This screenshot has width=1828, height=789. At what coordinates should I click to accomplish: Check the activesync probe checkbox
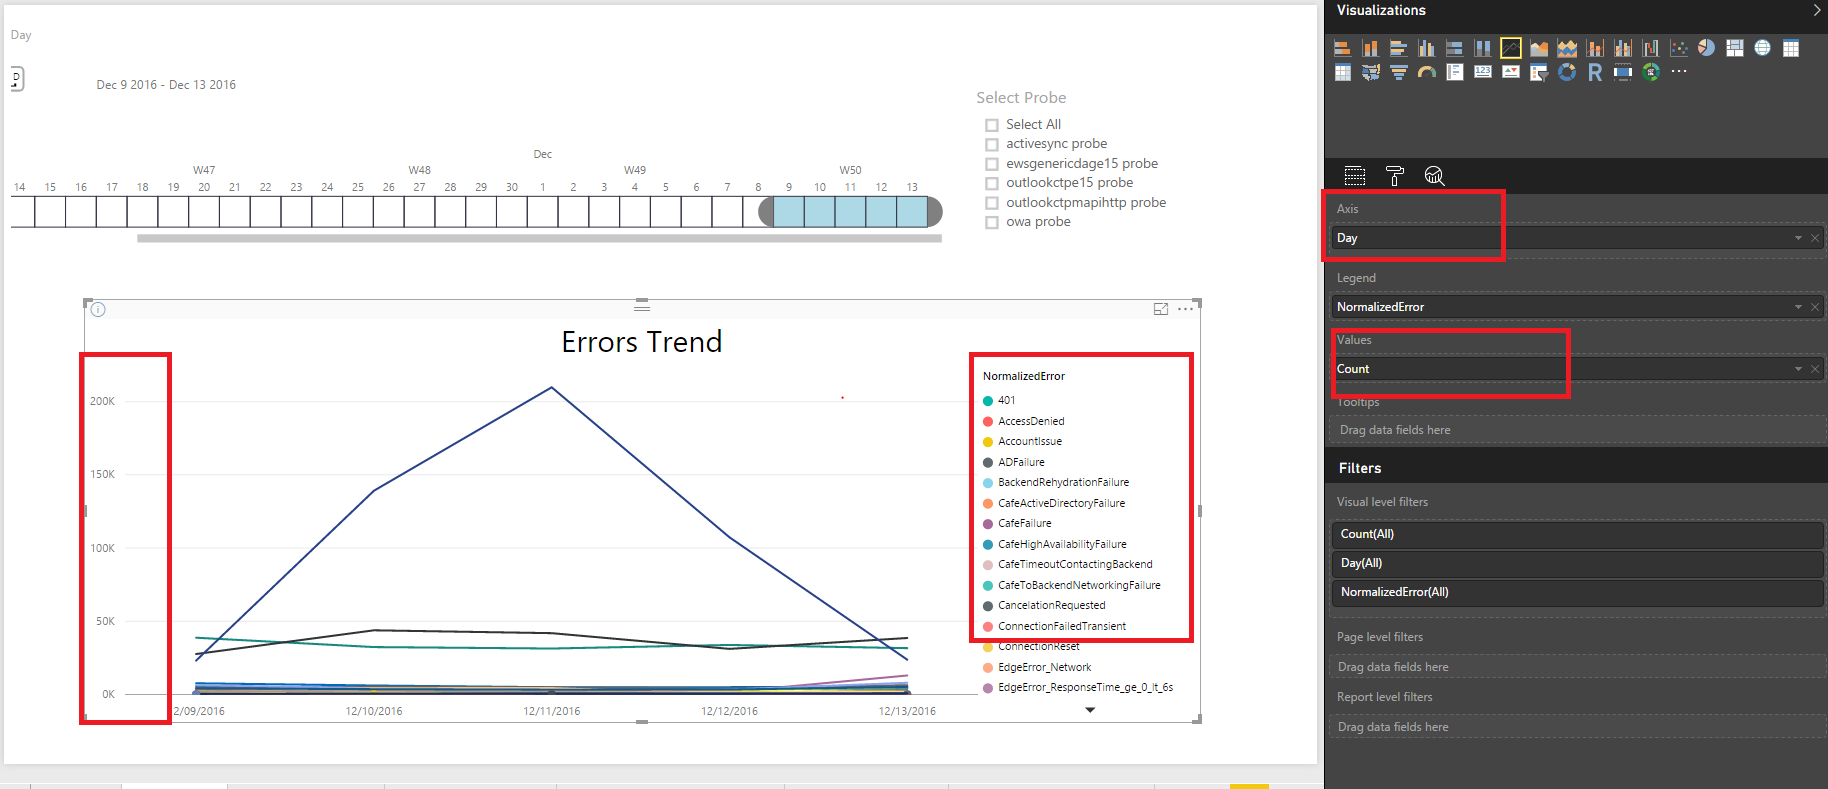point(992,144)
